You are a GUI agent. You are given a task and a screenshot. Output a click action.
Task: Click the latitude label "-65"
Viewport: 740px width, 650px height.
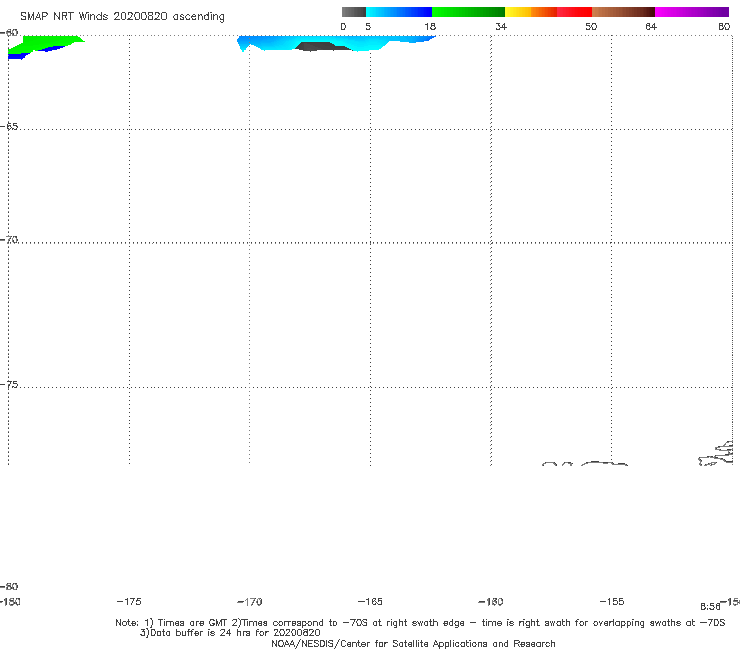[9, 127]
